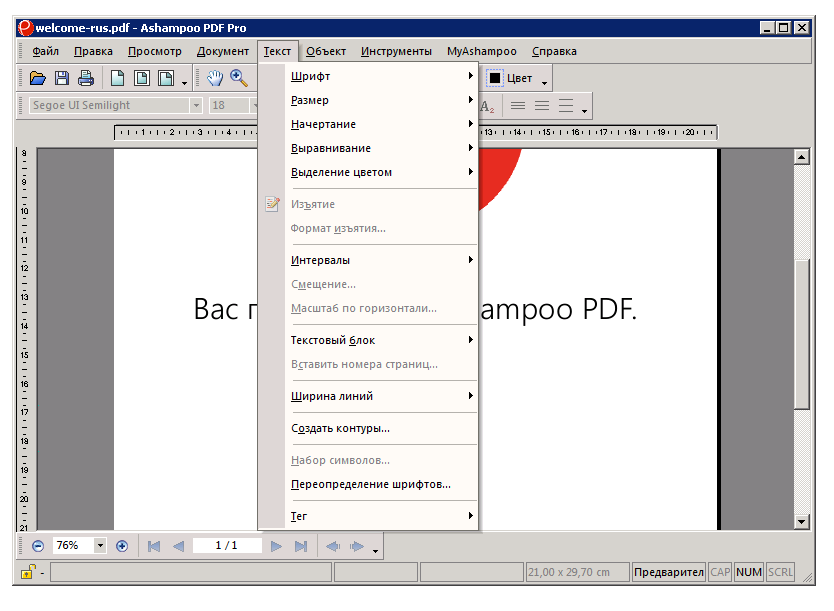This screenshot has width=834, height=611.
Task: Expand the Шрифт submenu
Action: 381,76
